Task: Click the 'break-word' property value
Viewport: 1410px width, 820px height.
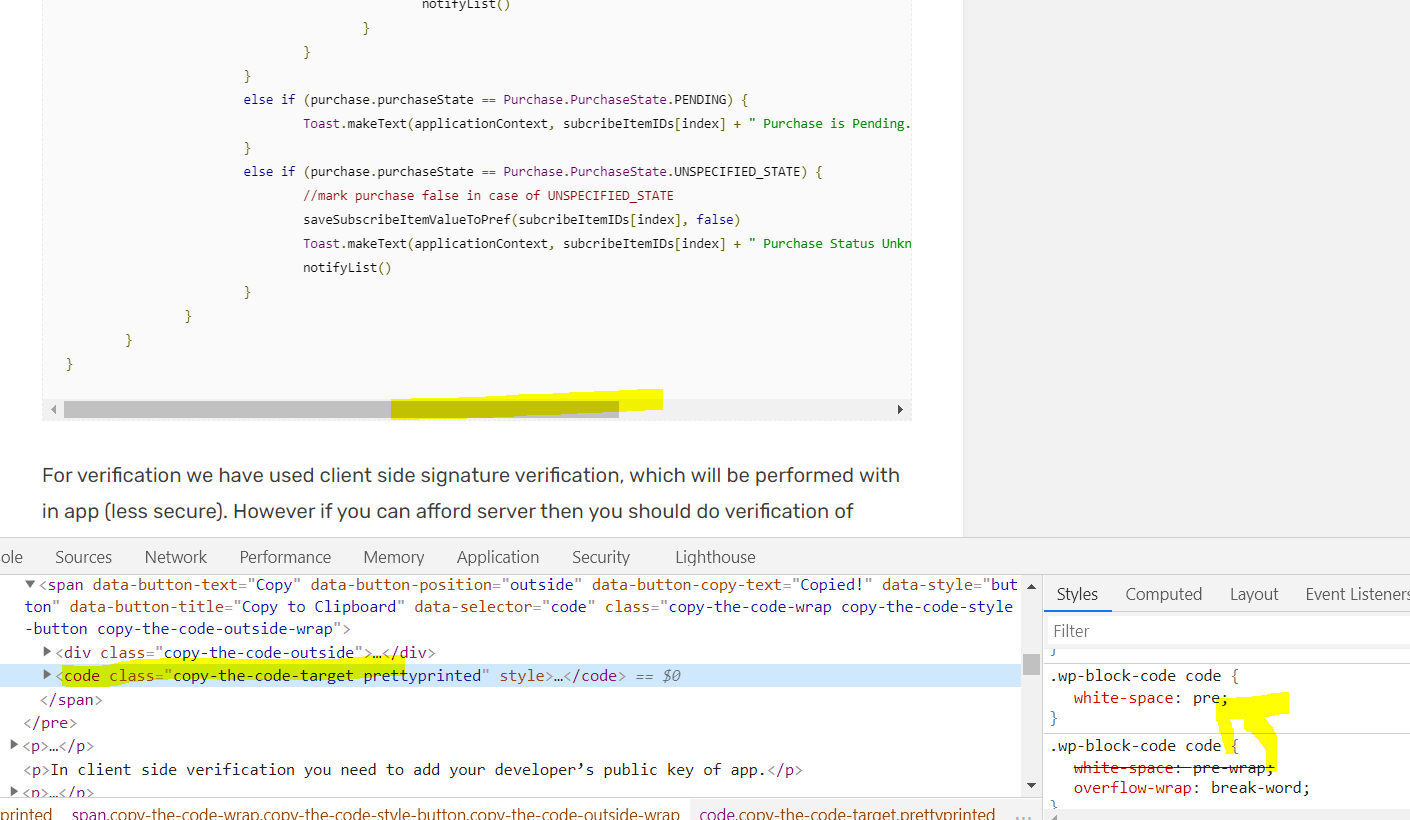Action: 1256,788
